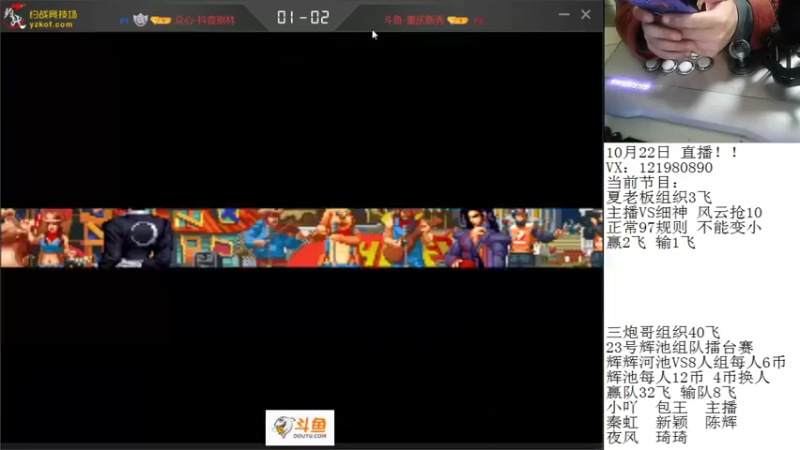This screenshot has height=450, width=800.
Task: Click the line '当前节目:'
Action: click(642, 182)
